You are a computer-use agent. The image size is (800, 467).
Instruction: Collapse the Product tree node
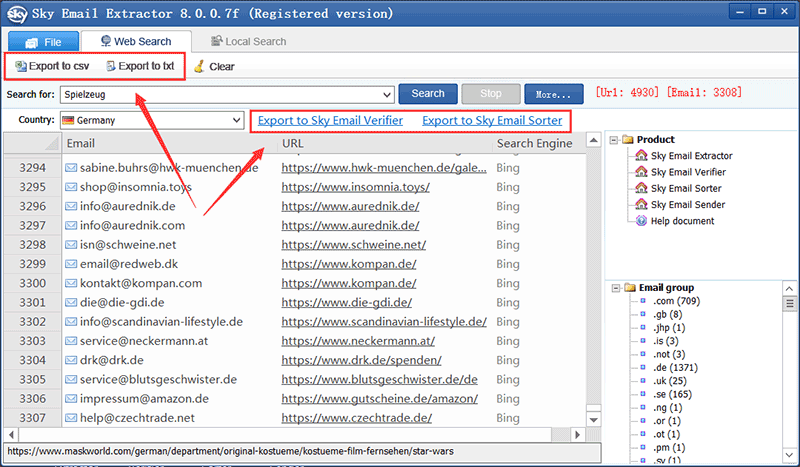[x=614, y=140]
